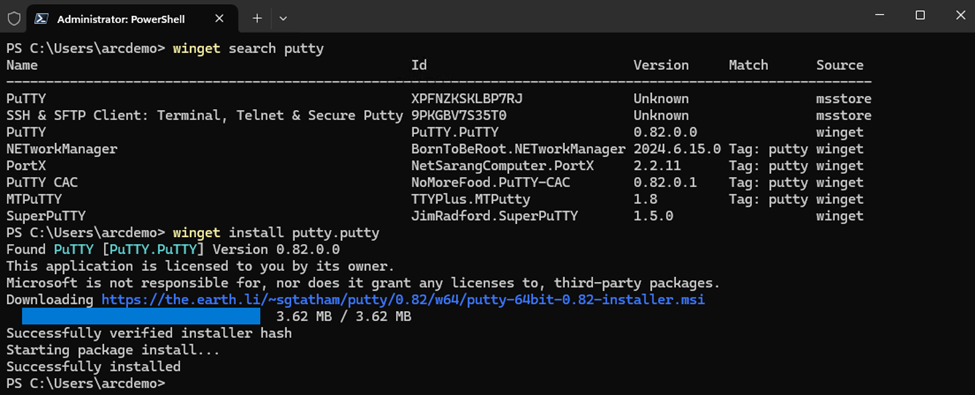Viewport: 975px width, 395px height.
Task: Click the Version column header
Action: tap(661, 65)
